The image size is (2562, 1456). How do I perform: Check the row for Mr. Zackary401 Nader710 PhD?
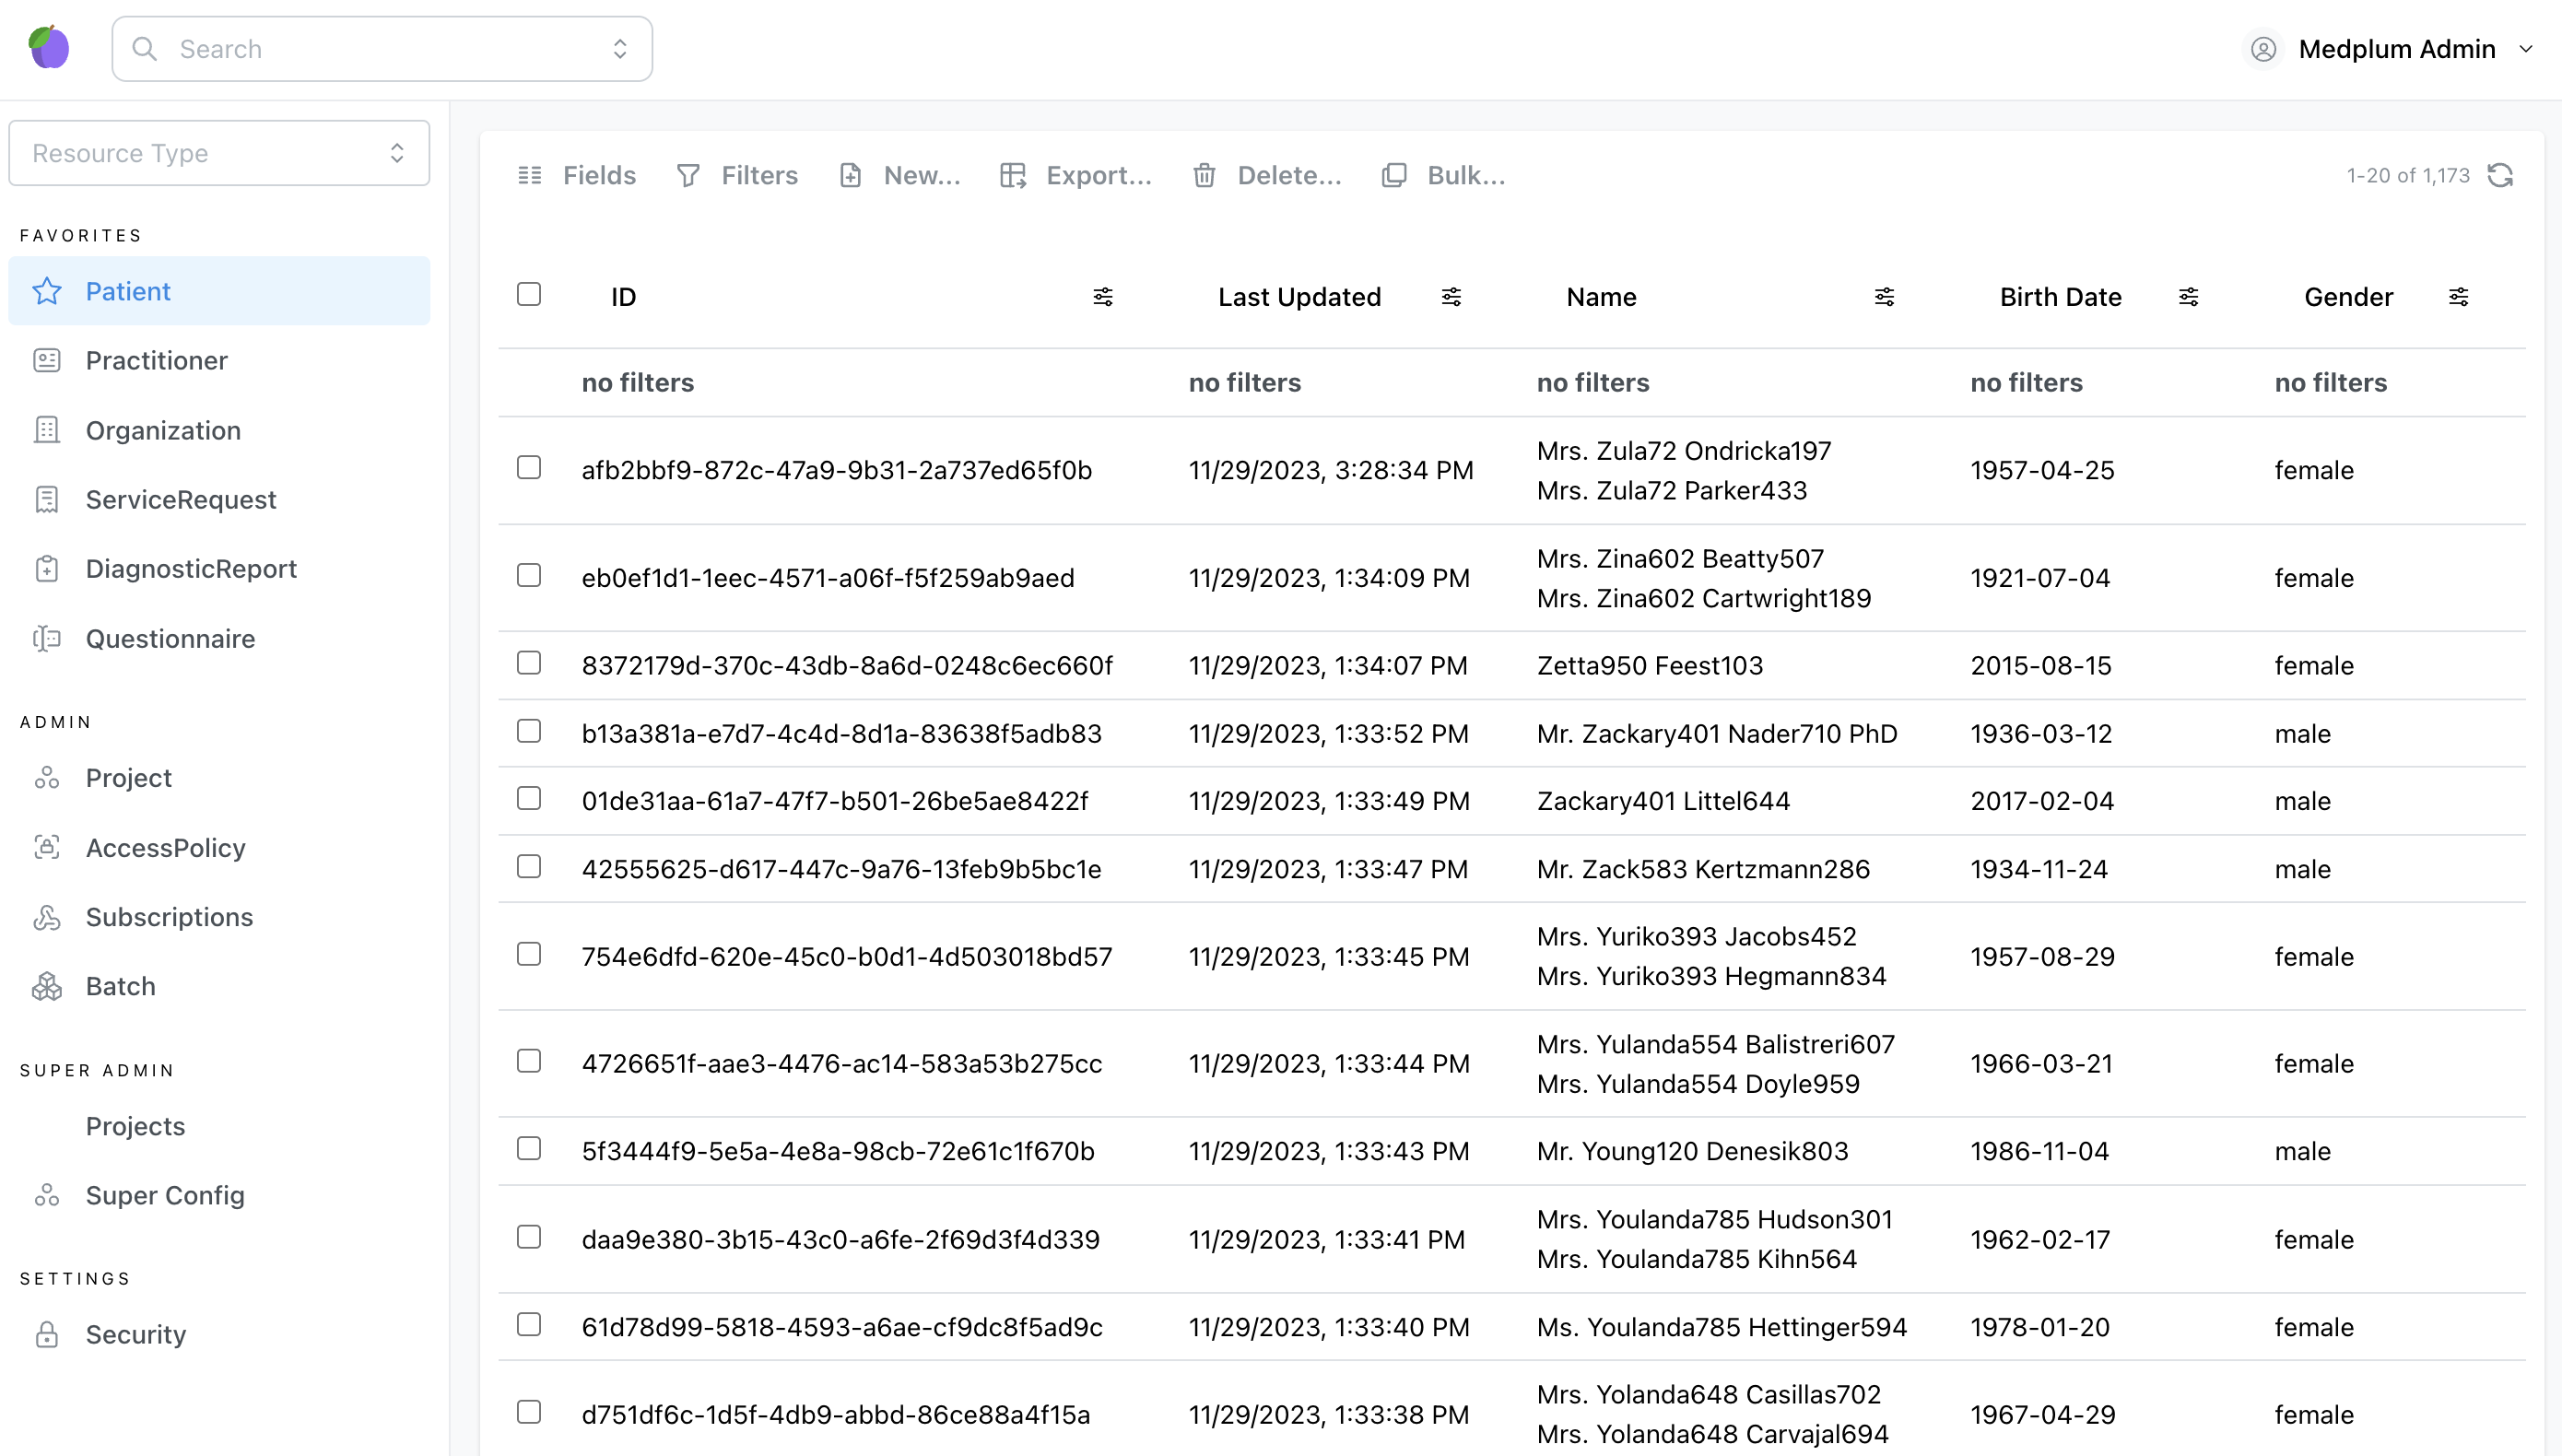click(x=529, y=731)
